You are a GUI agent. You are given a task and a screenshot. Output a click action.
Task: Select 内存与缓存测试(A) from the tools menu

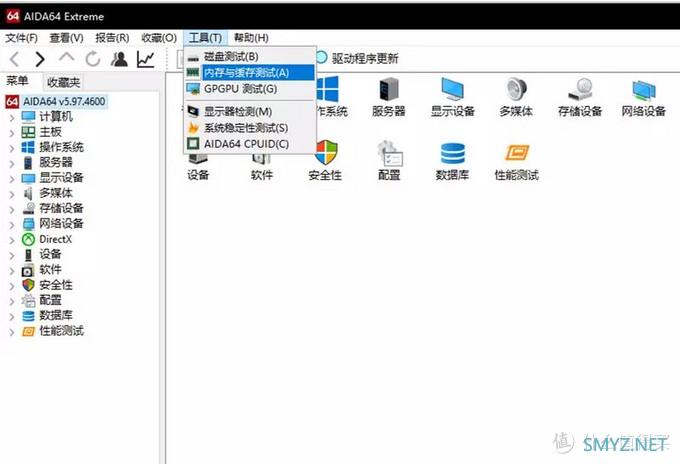pos(250,72)
